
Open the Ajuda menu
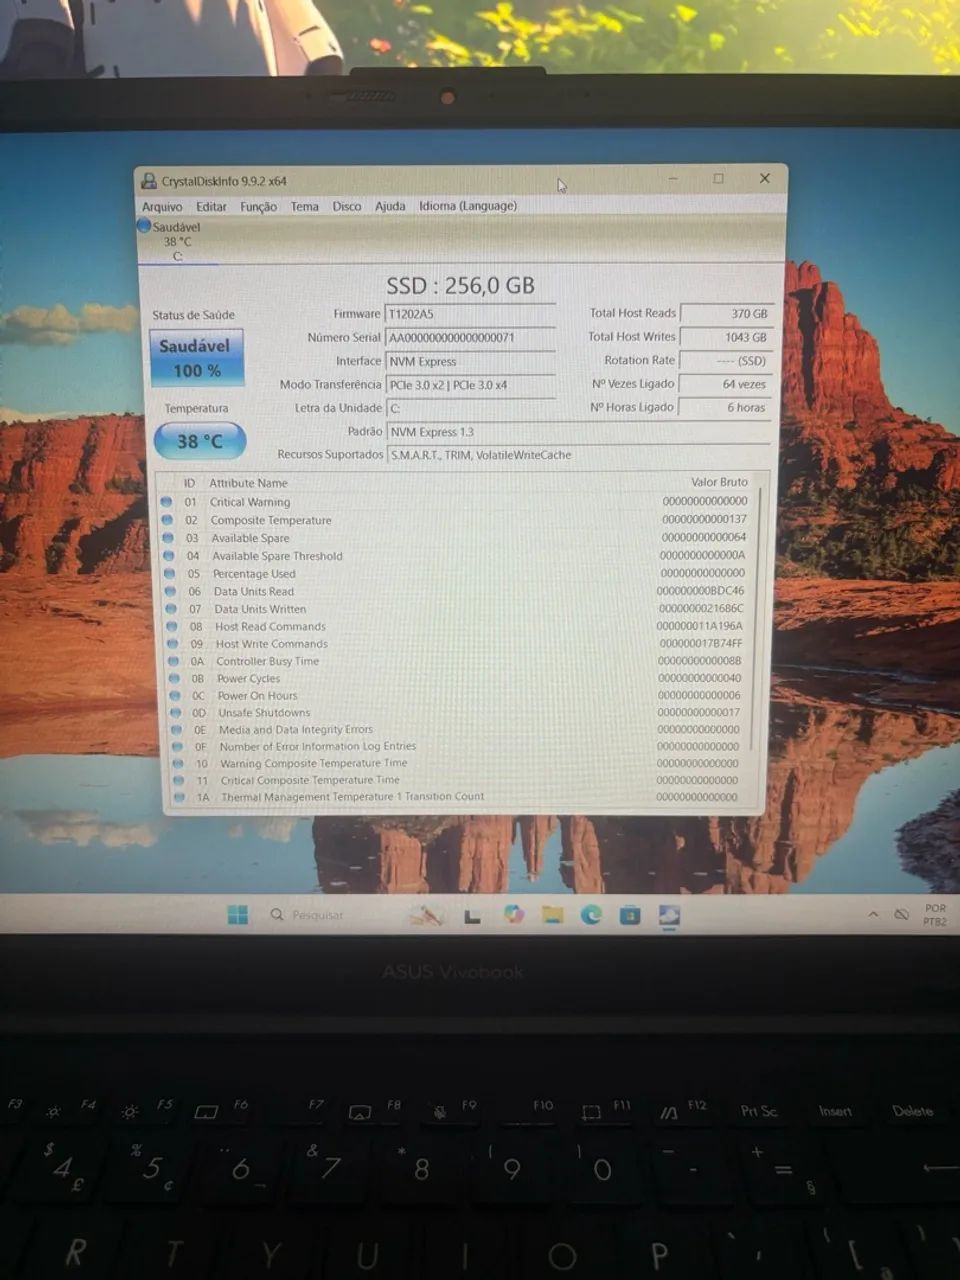click(390, 206)
